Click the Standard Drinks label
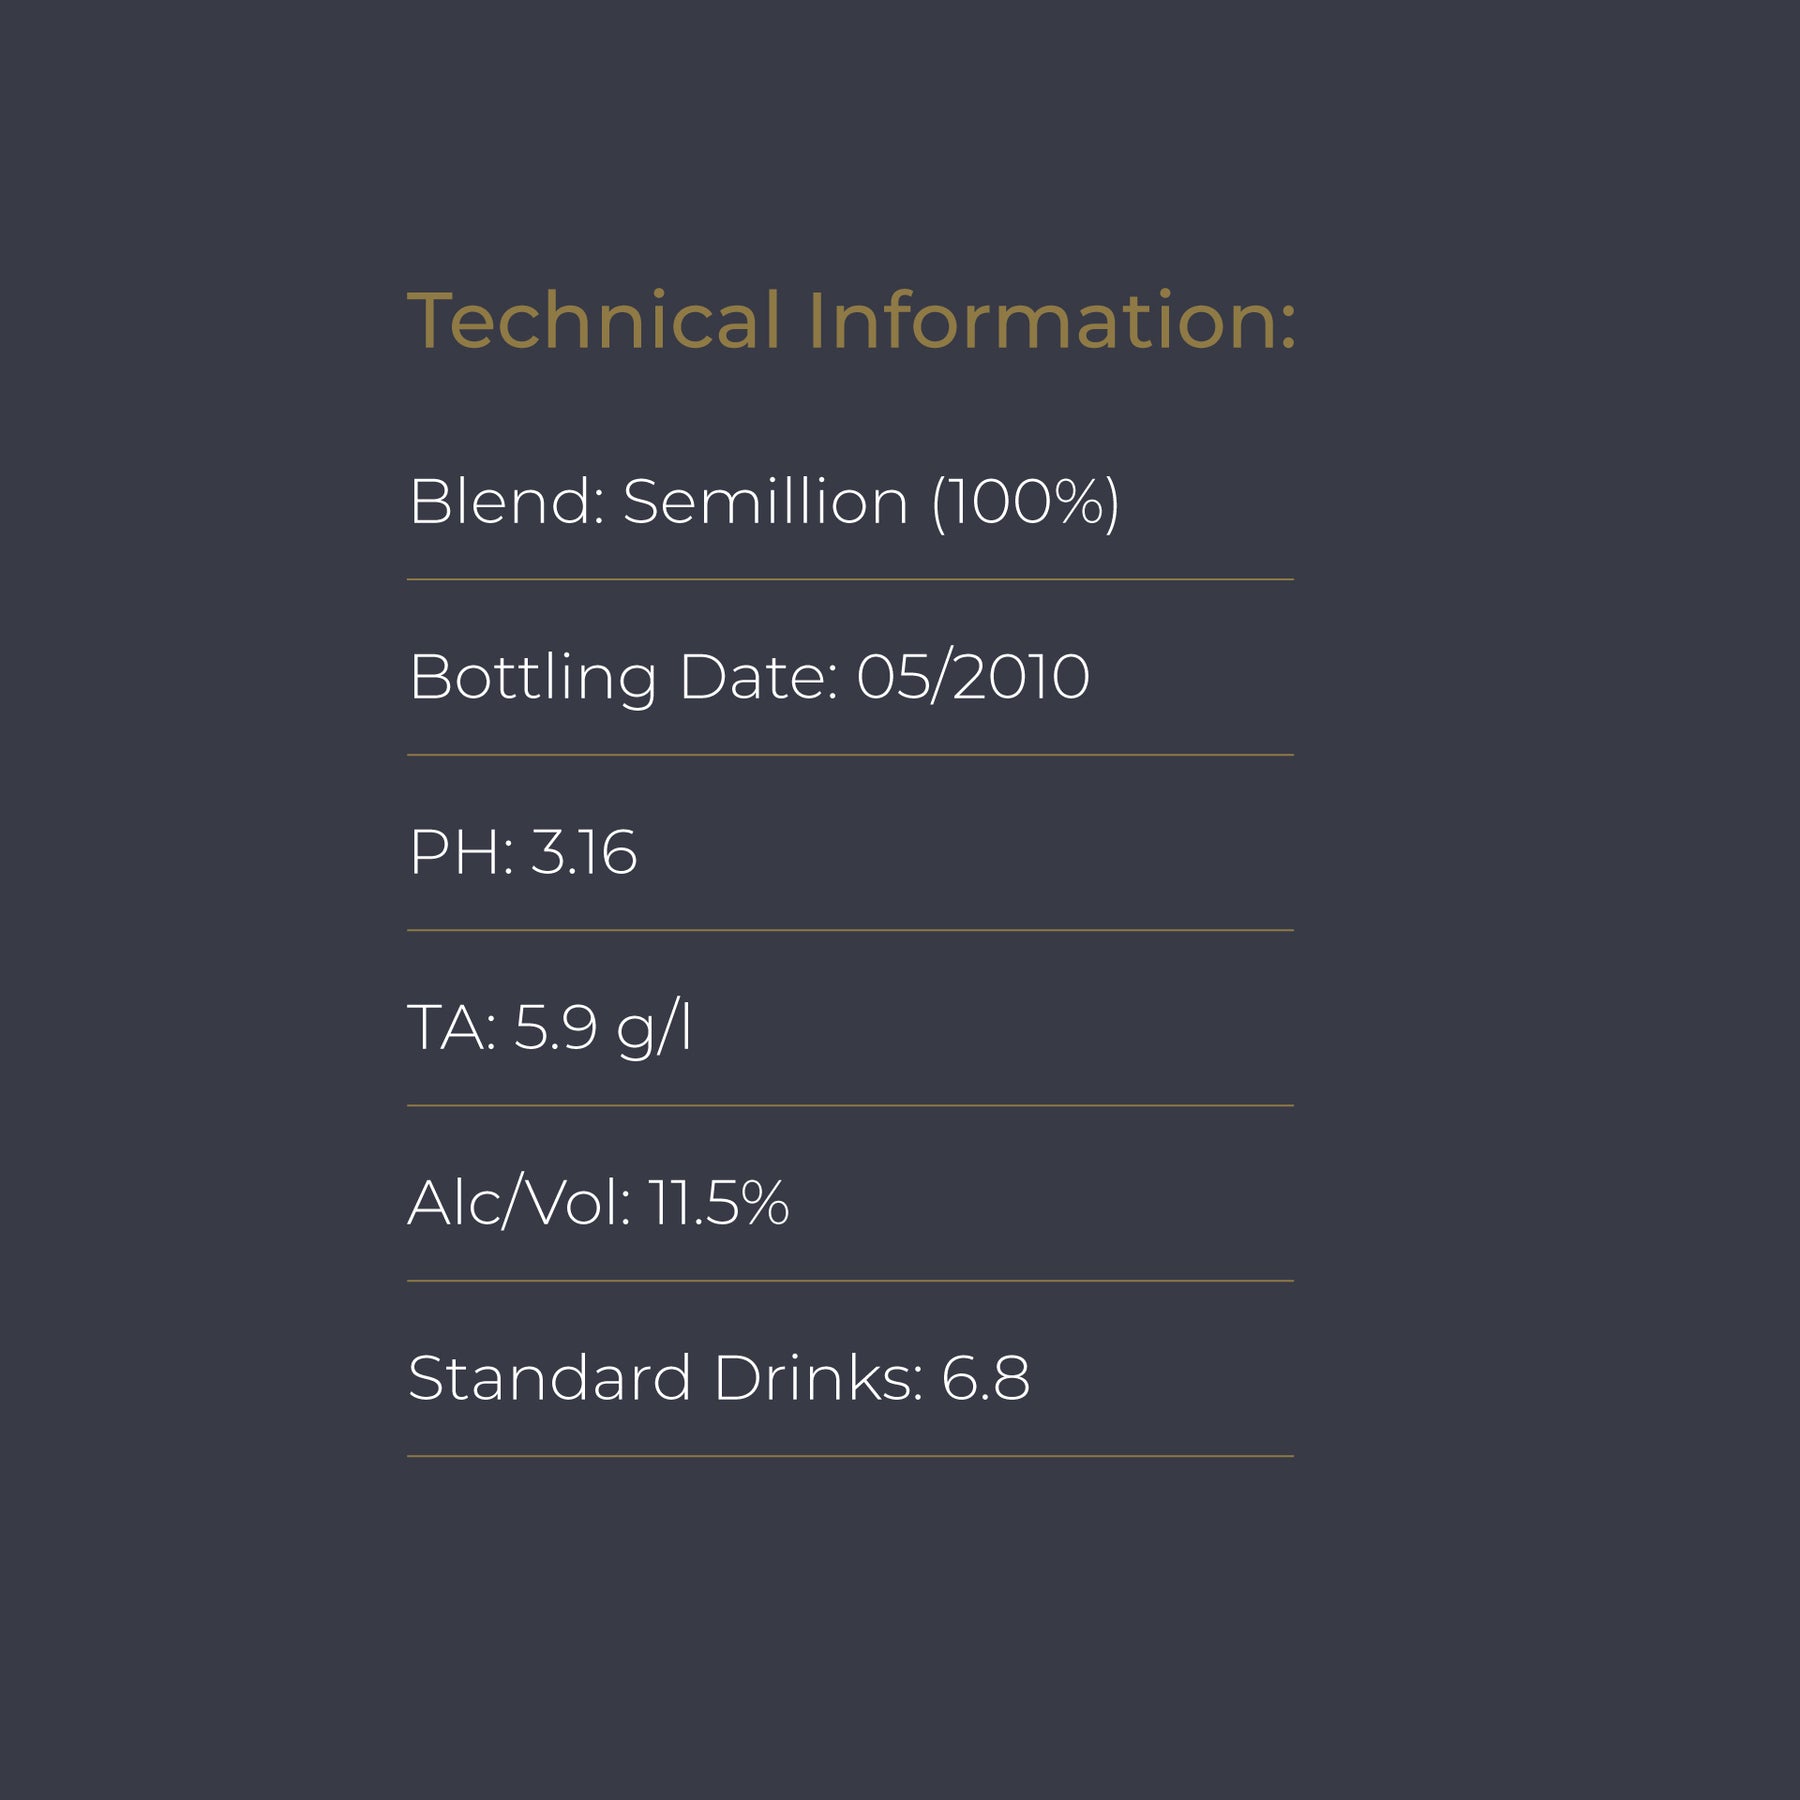Screen dimensions: 1800x1800 (665, 1378)
